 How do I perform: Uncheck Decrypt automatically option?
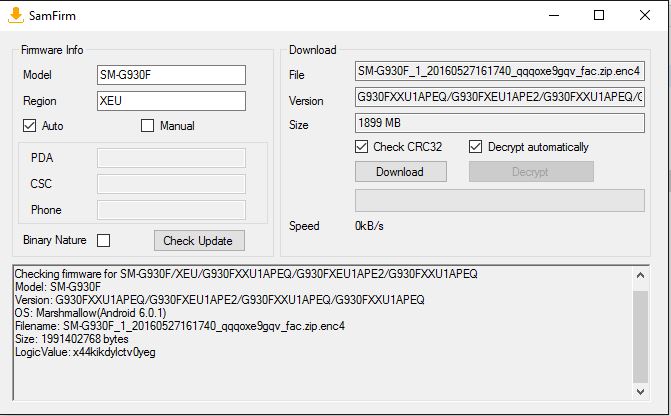[x=475, y=147]
